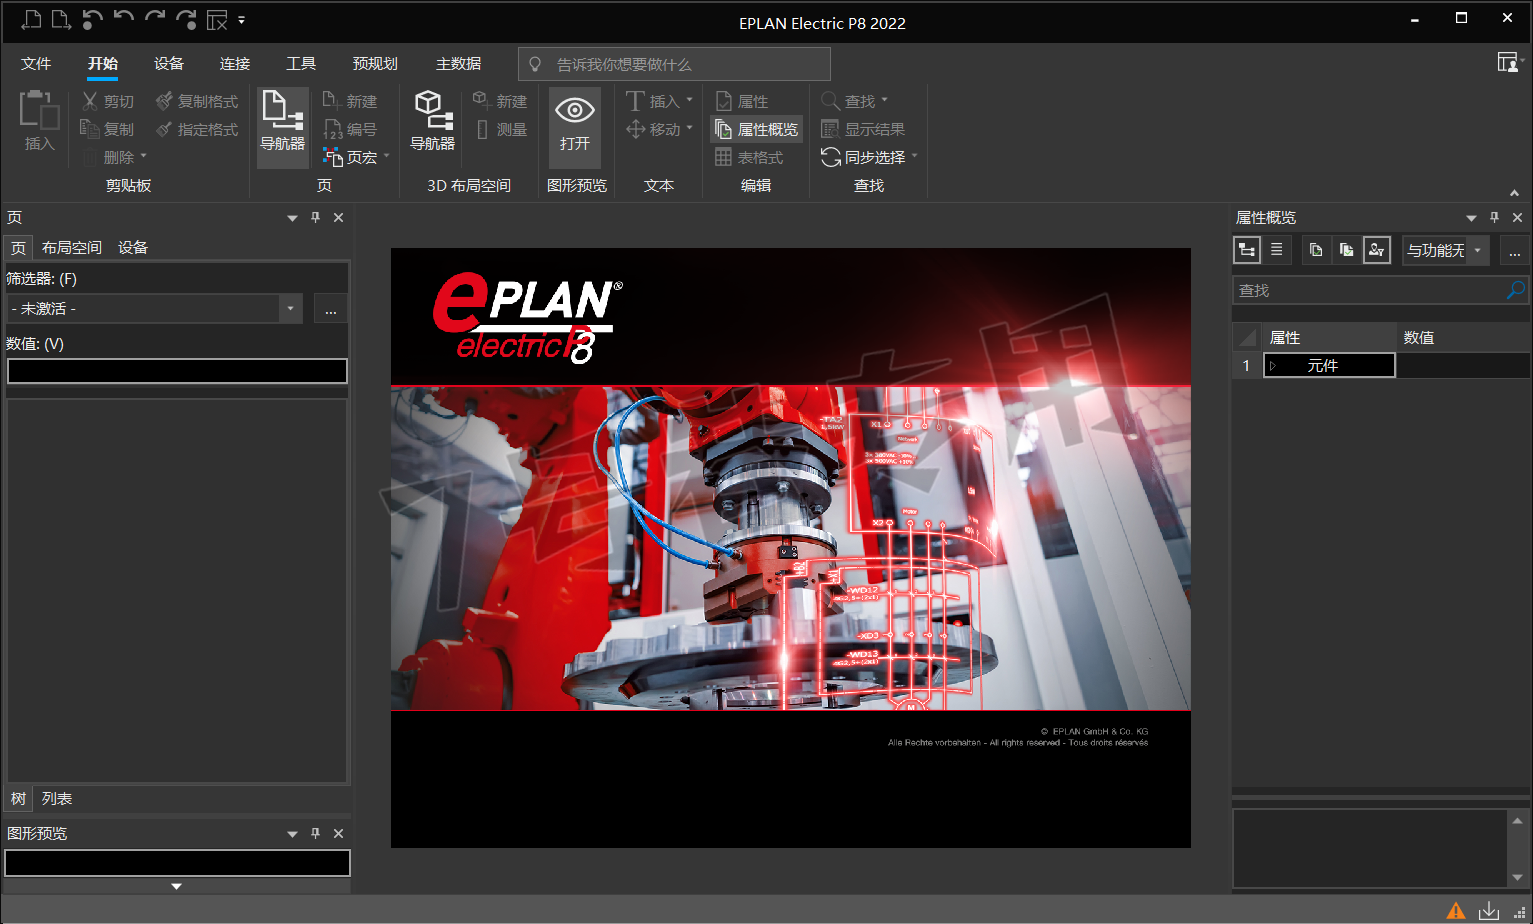Click the first copy-check icon in 属性概览 toolbar
The width and height of the screenshot is (1533, 924).
tap(1316, 250)
